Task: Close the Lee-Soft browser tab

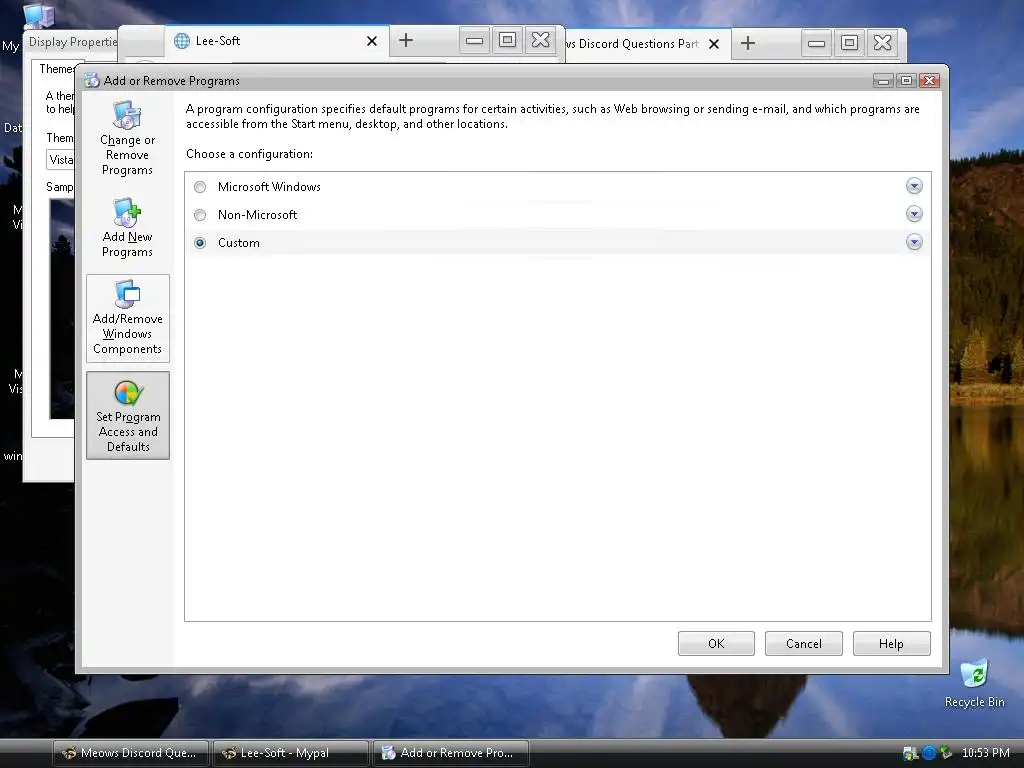Action: pos(372,41)
